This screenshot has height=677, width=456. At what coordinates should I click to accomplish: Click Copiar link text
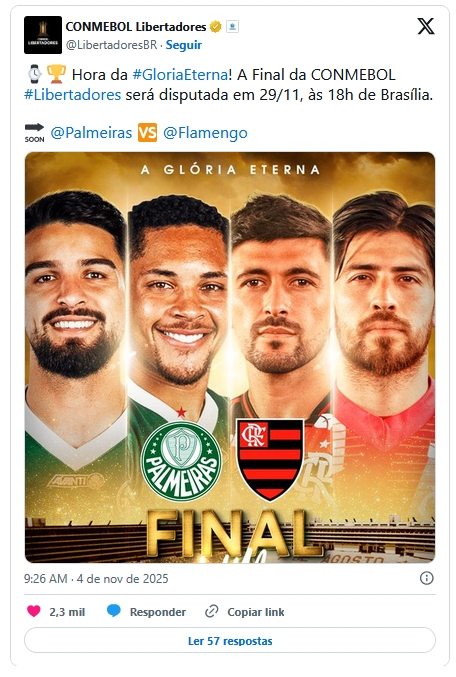pos(256,612)
